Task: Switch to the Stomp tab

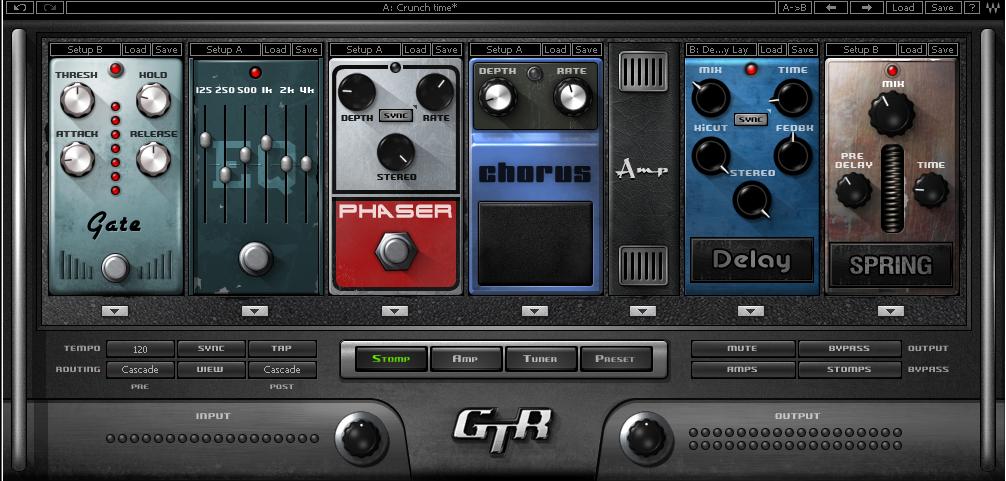Action: pyautogui.click(x=391, y=359)
